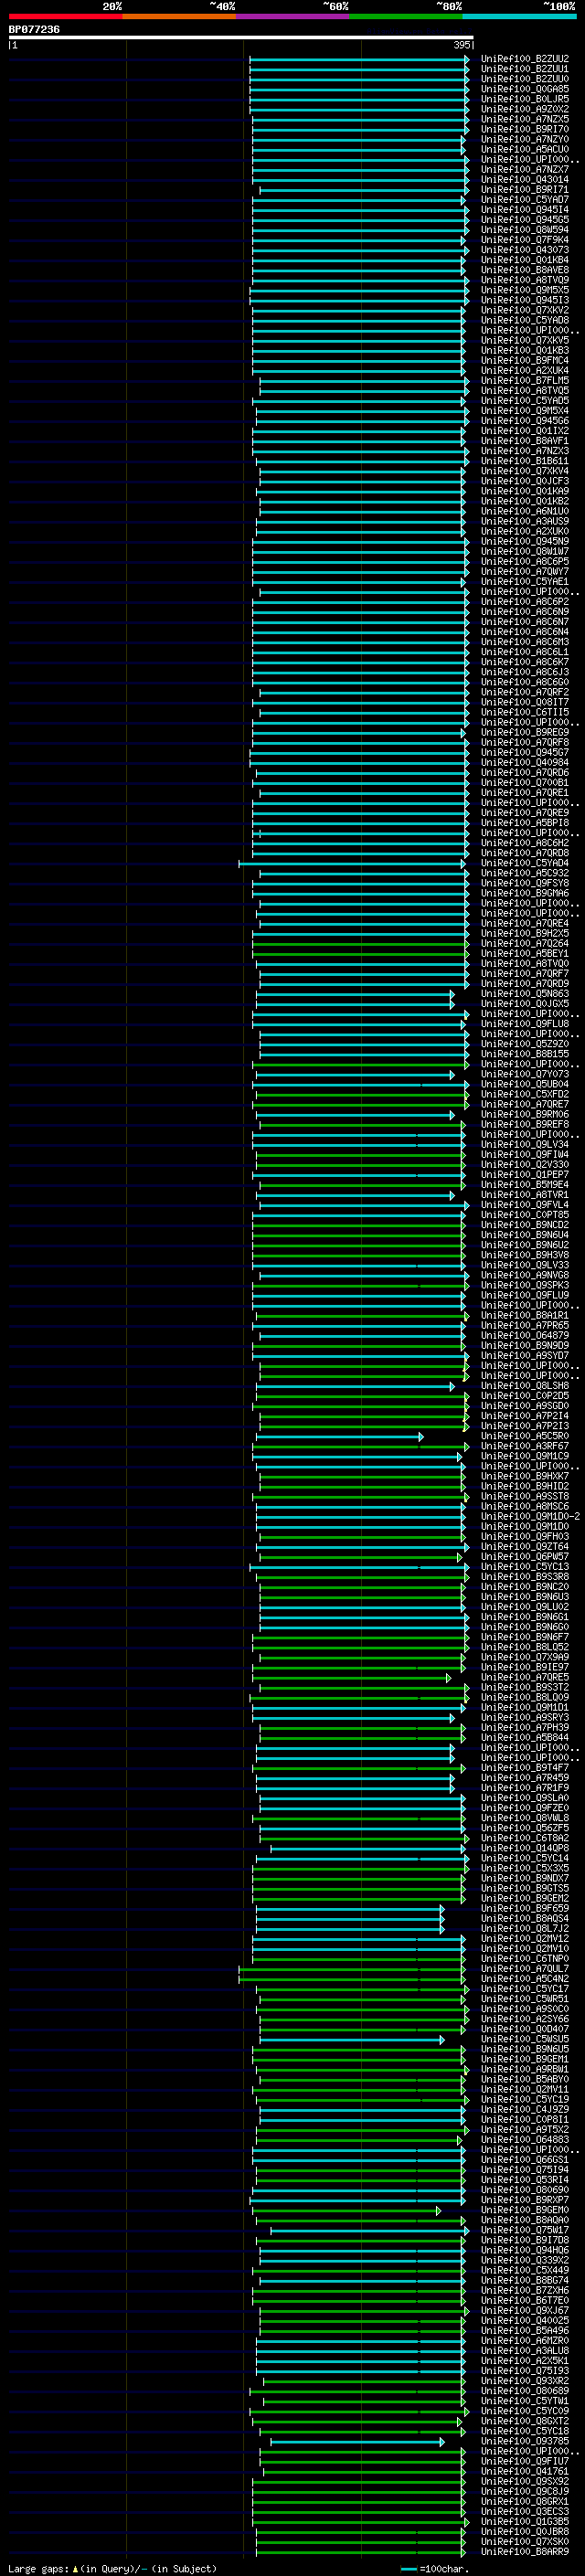The image size is (585, 2576).
Task: Click hit label UniRef100_Q945G5
Action: (525, 220)
